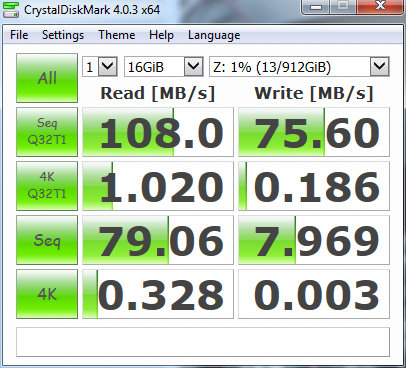Viewport: 406px width, 368px height.
Task: Open the test count dropdown
Action: [x=100, y=67]
